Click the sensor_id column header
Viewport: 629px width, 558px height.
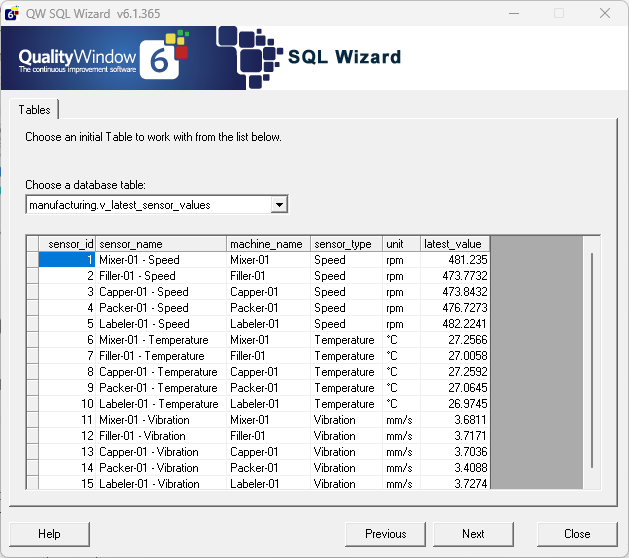pyautogui.click(x=67, y=244)
